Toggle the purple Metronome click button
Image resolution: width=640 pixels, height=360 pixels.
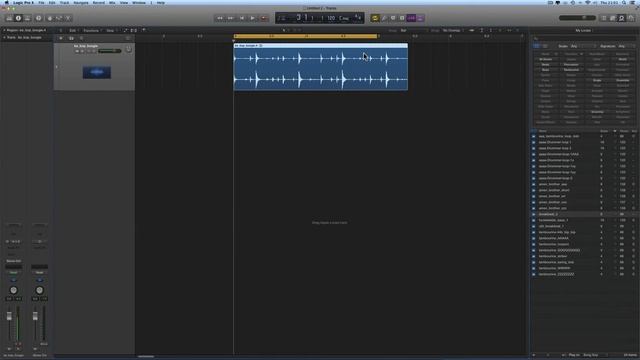point(420,18)
